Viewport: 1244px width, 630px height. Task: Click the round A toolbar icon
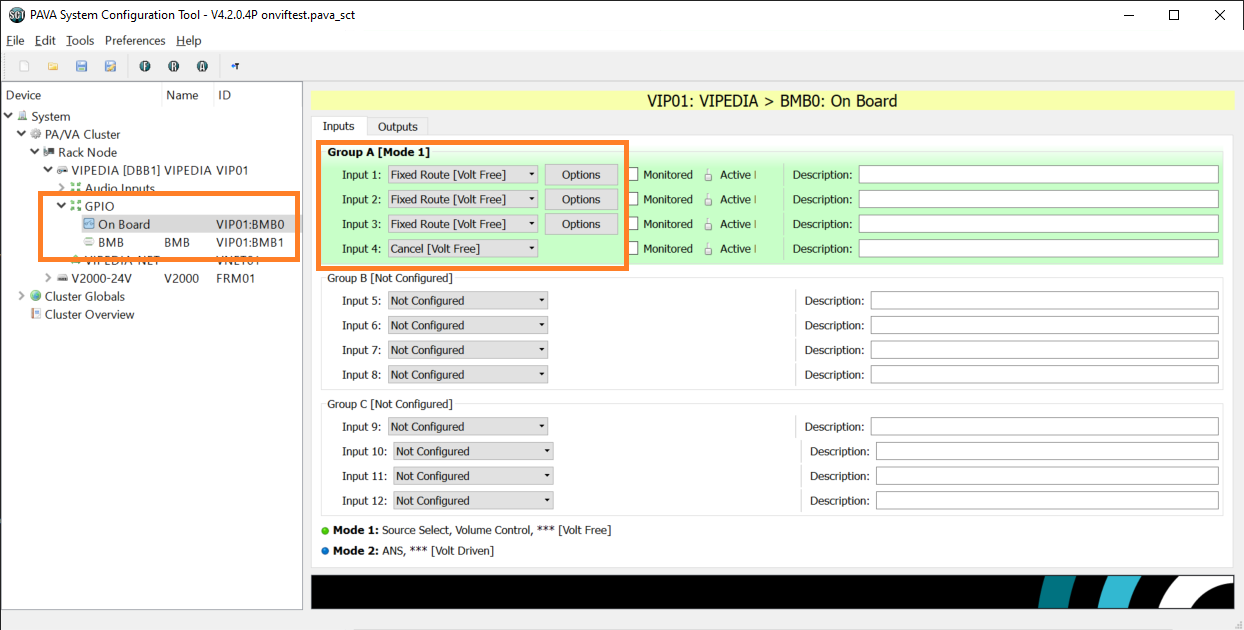pos(202,66)
